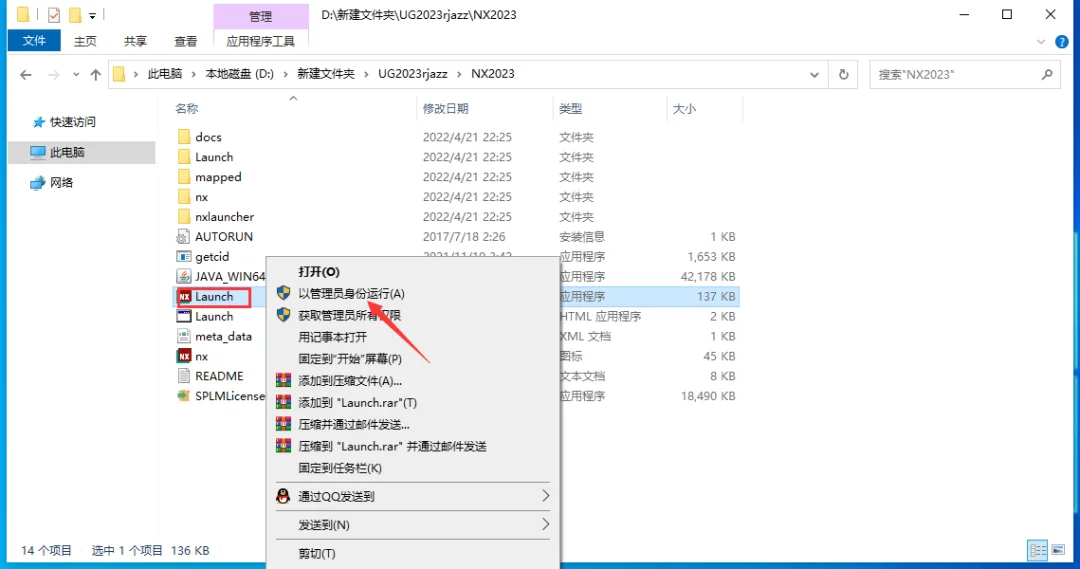
Task: Sort by 类型 column header
Action: (x=570, y=109)
